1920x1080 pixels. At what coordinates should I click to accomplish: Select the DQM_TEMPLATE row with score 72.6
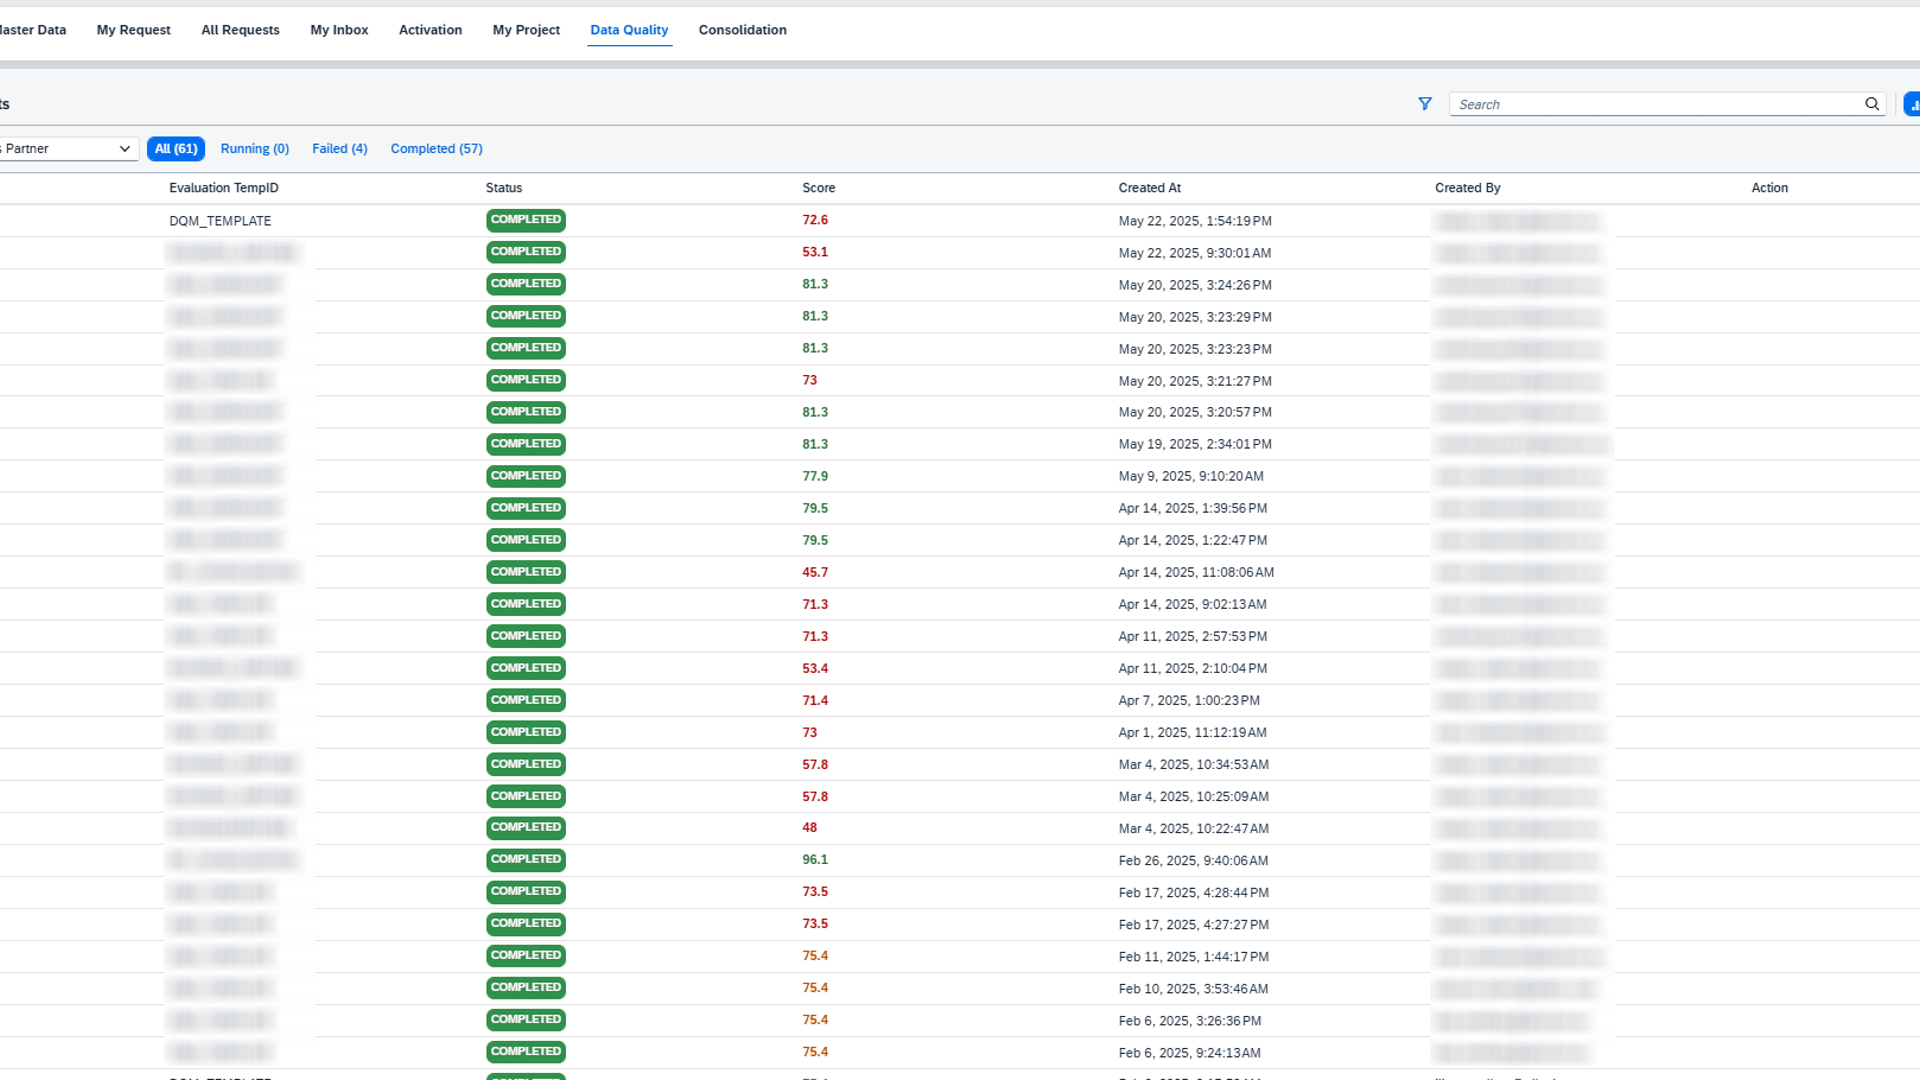click(x=960, y=221)
